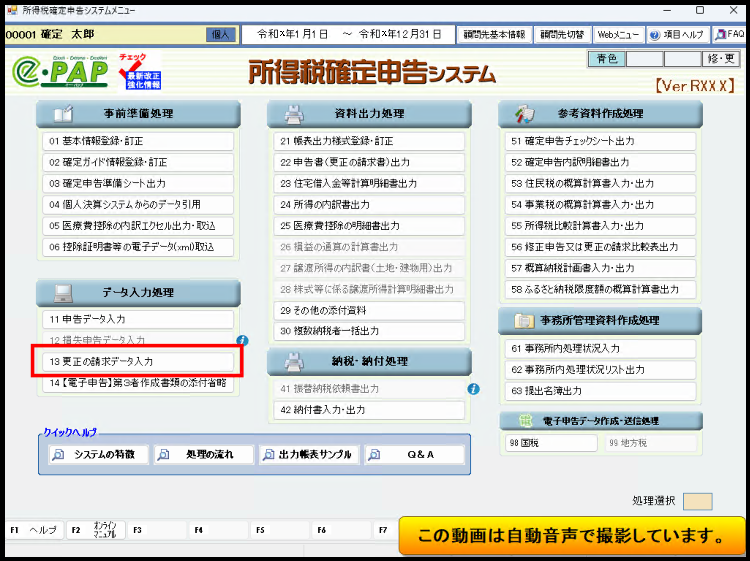Open 顧問先基本情報
The height and width of the screenshot is (561, 750).
pyautogui.click(x=494, y=34)
